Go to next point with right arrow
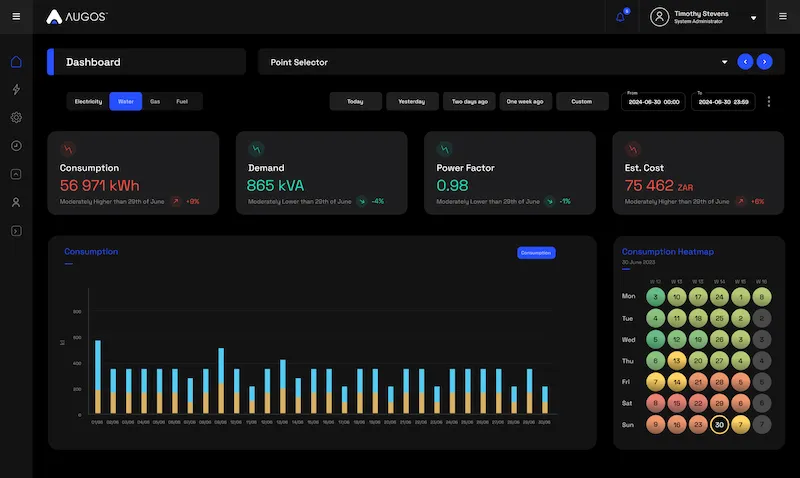The height and width of the screenshot is (478, 800). point(764,62)
